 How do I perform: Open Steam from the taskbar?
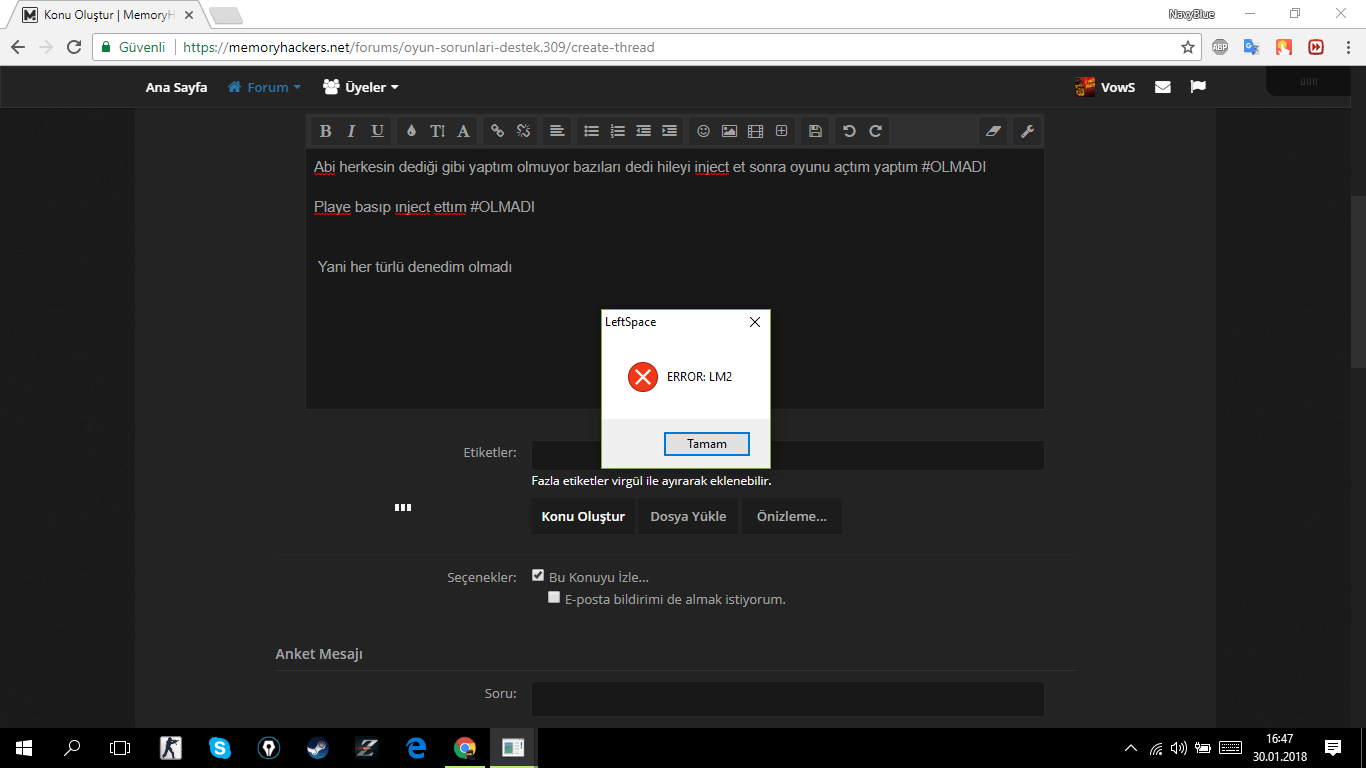click(318, 747)
